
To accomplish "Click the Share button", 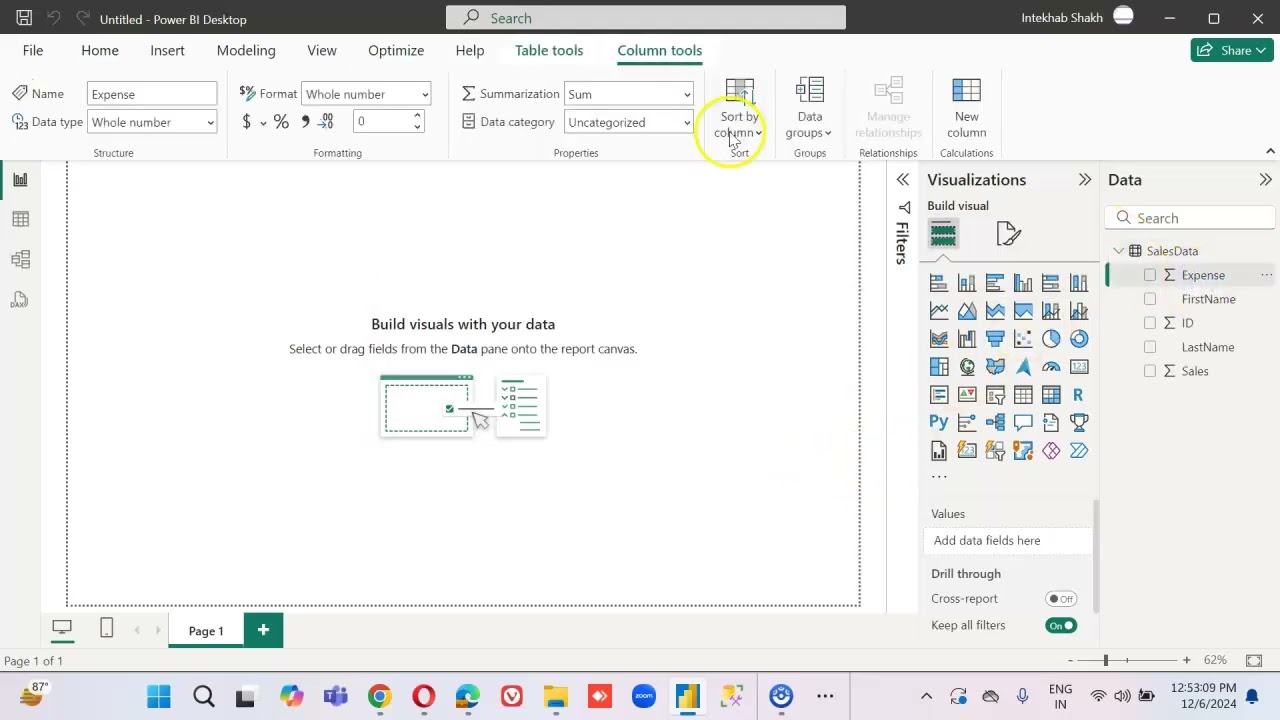I will 1232,50.
